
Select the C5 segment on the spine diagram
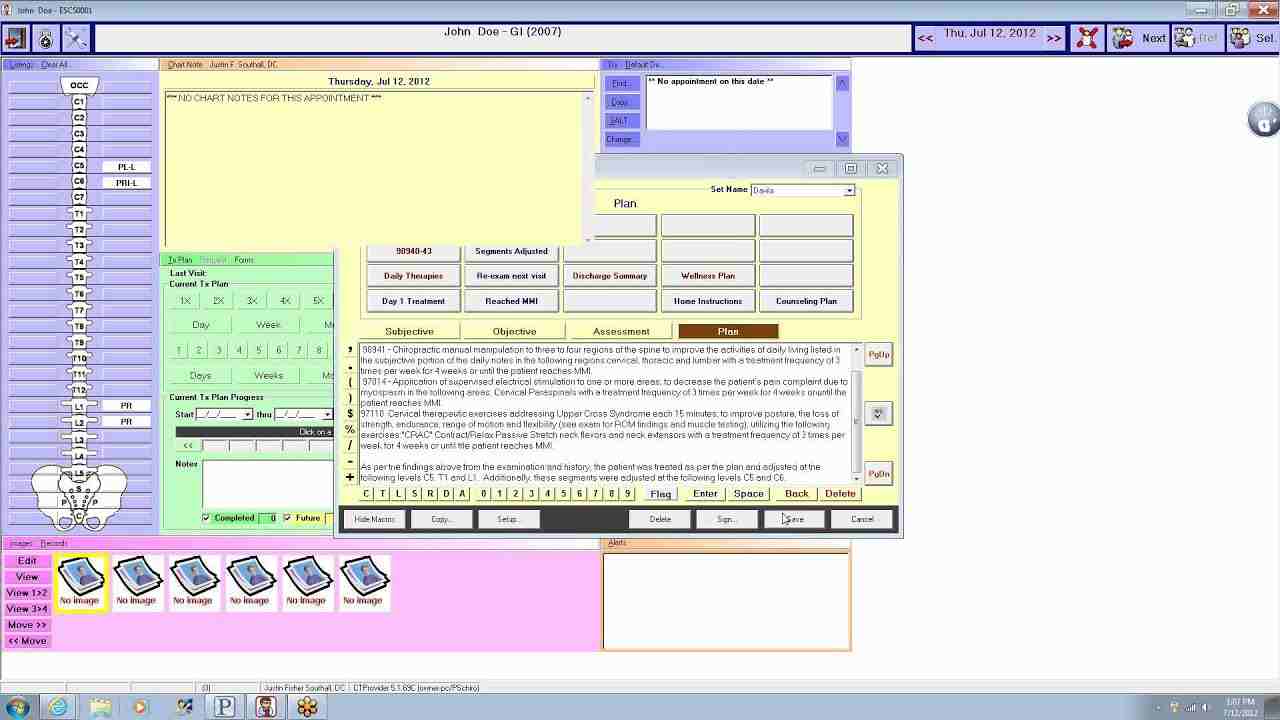pyautogui.click(x=78, y=166)
